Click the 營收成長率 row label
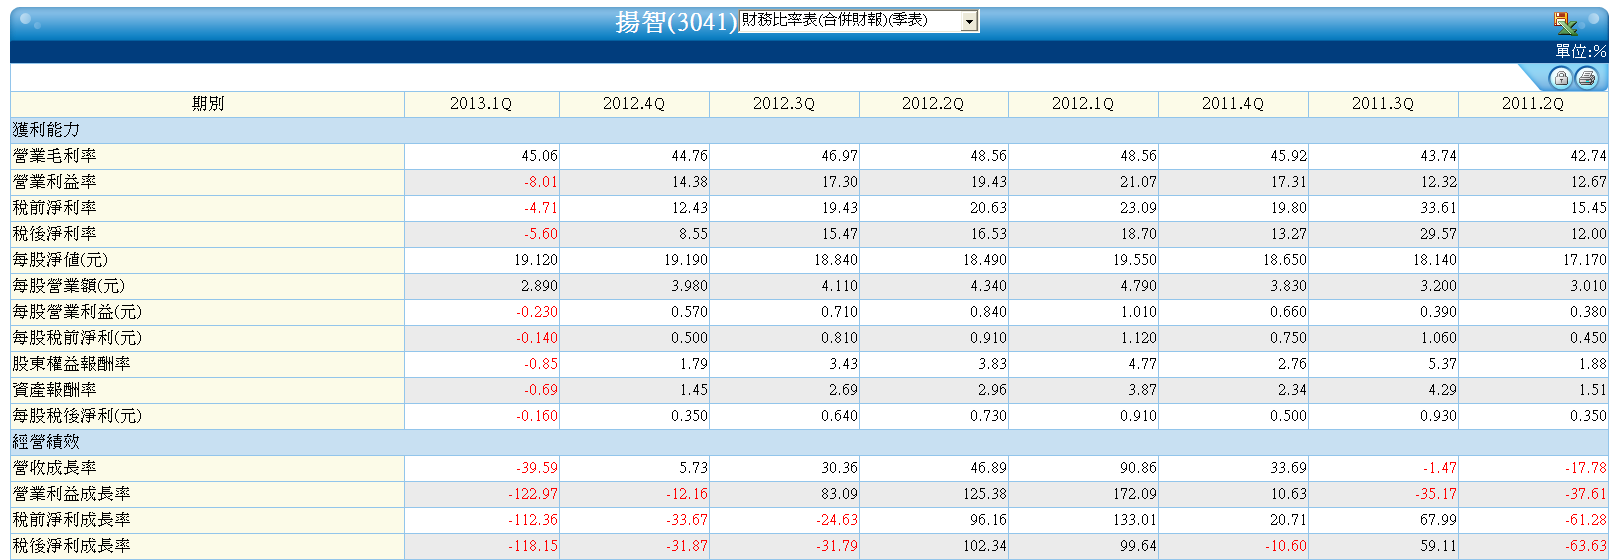The height and width of the screenshot is (560, 1622). pos(55,468)
